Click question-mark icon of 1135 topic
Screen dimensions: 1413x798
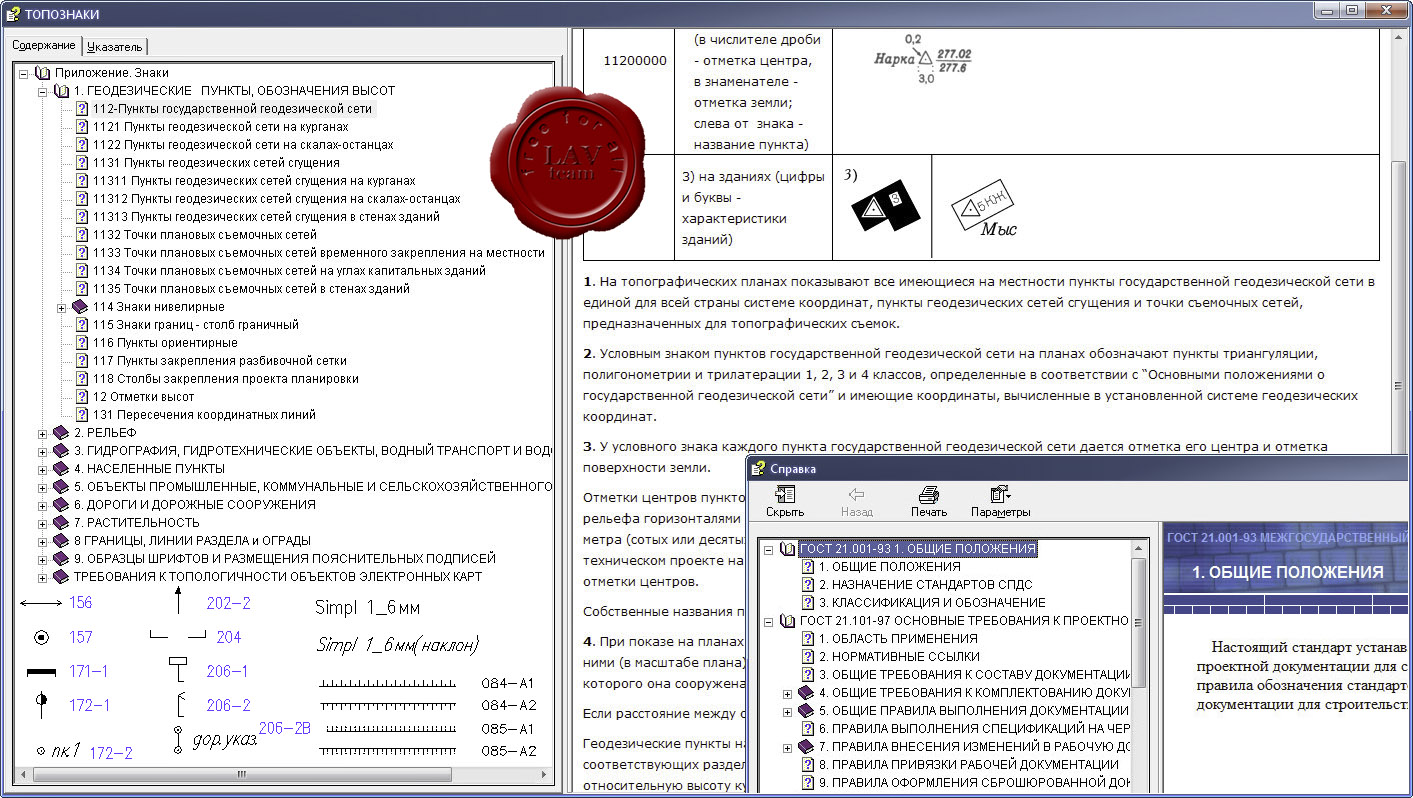coord(82,289)
